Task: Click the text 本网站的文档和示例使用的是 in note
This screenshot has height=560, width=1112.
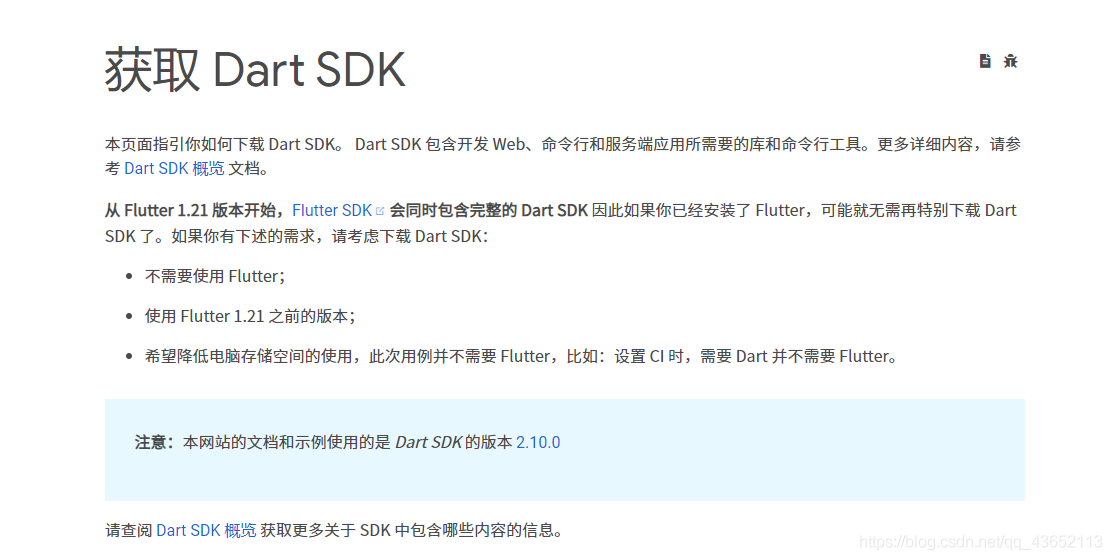Action: point(286,442)
